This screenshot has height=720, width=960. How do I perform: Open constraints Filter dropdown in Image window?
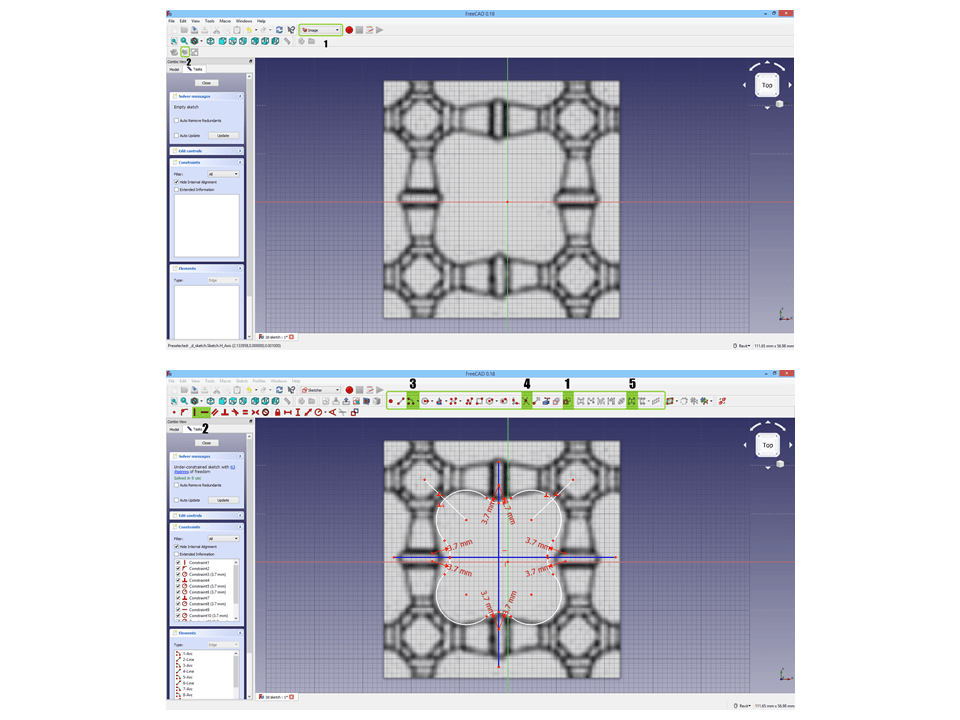(x=223, y=174)
